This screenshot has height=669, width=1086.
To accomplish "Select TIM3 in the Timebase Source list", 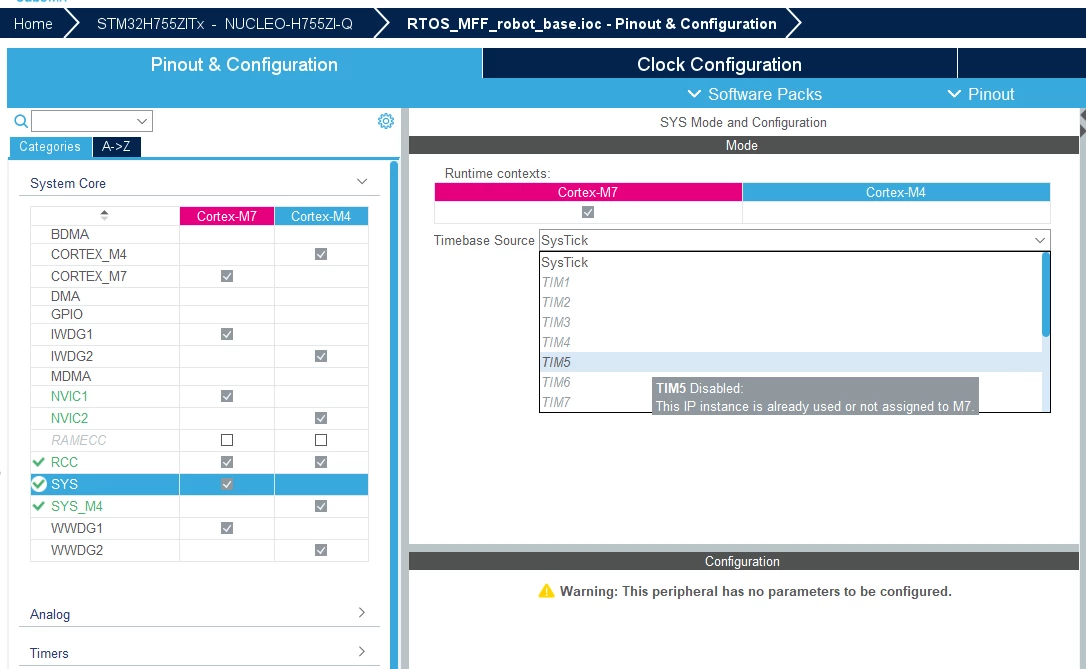I will point(791,323).
